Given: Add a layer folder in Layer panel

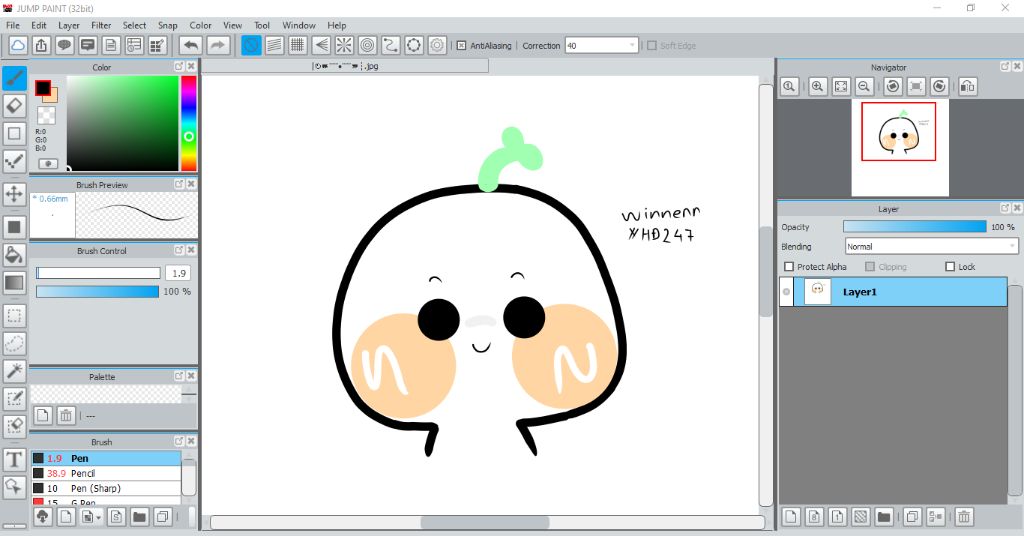Looking at the screenshot, I should click(x=884, y=517).
